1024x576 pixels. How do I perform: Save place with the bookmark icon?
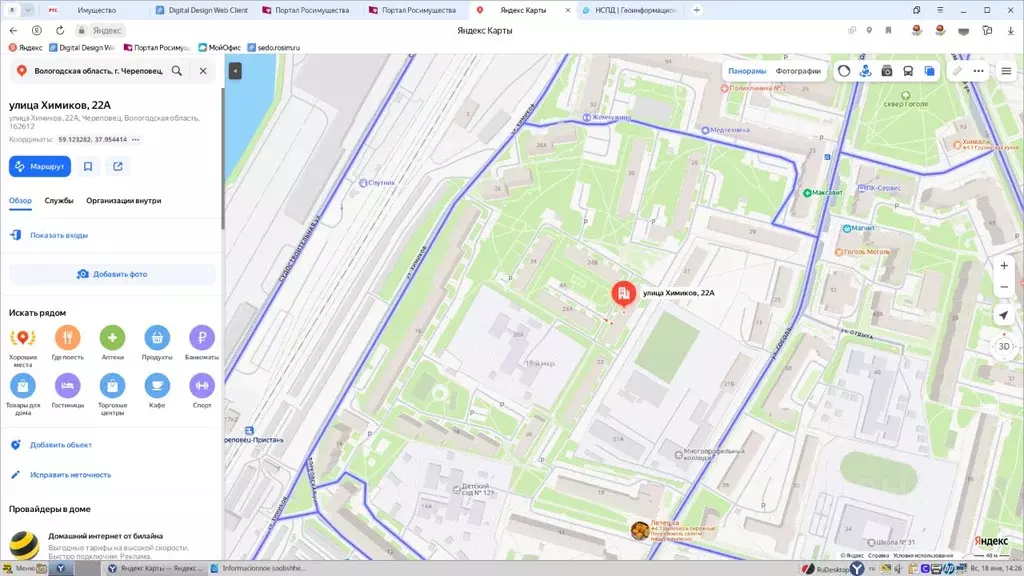[88, 166]
